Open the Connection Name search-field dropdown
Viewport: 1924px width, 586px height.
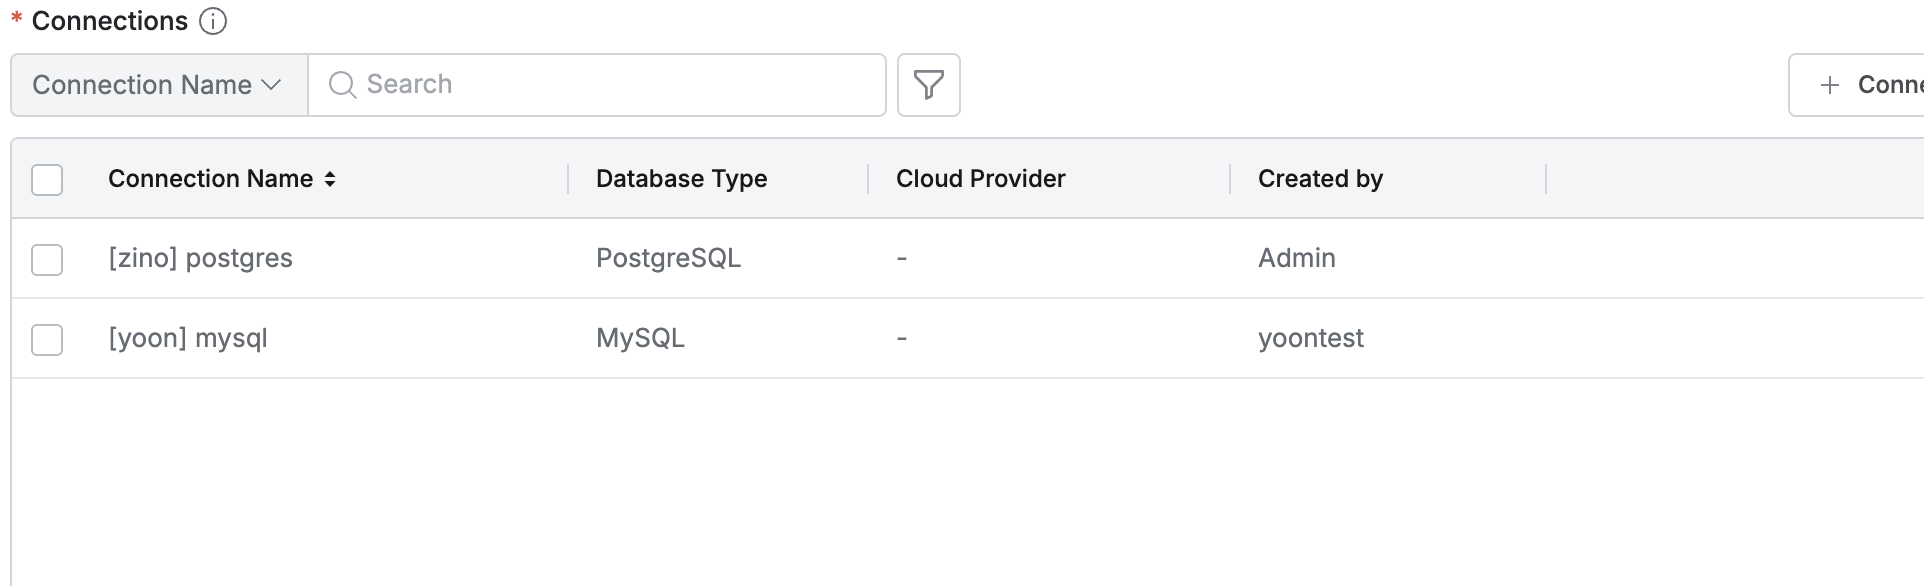click(x=158, y=85)
